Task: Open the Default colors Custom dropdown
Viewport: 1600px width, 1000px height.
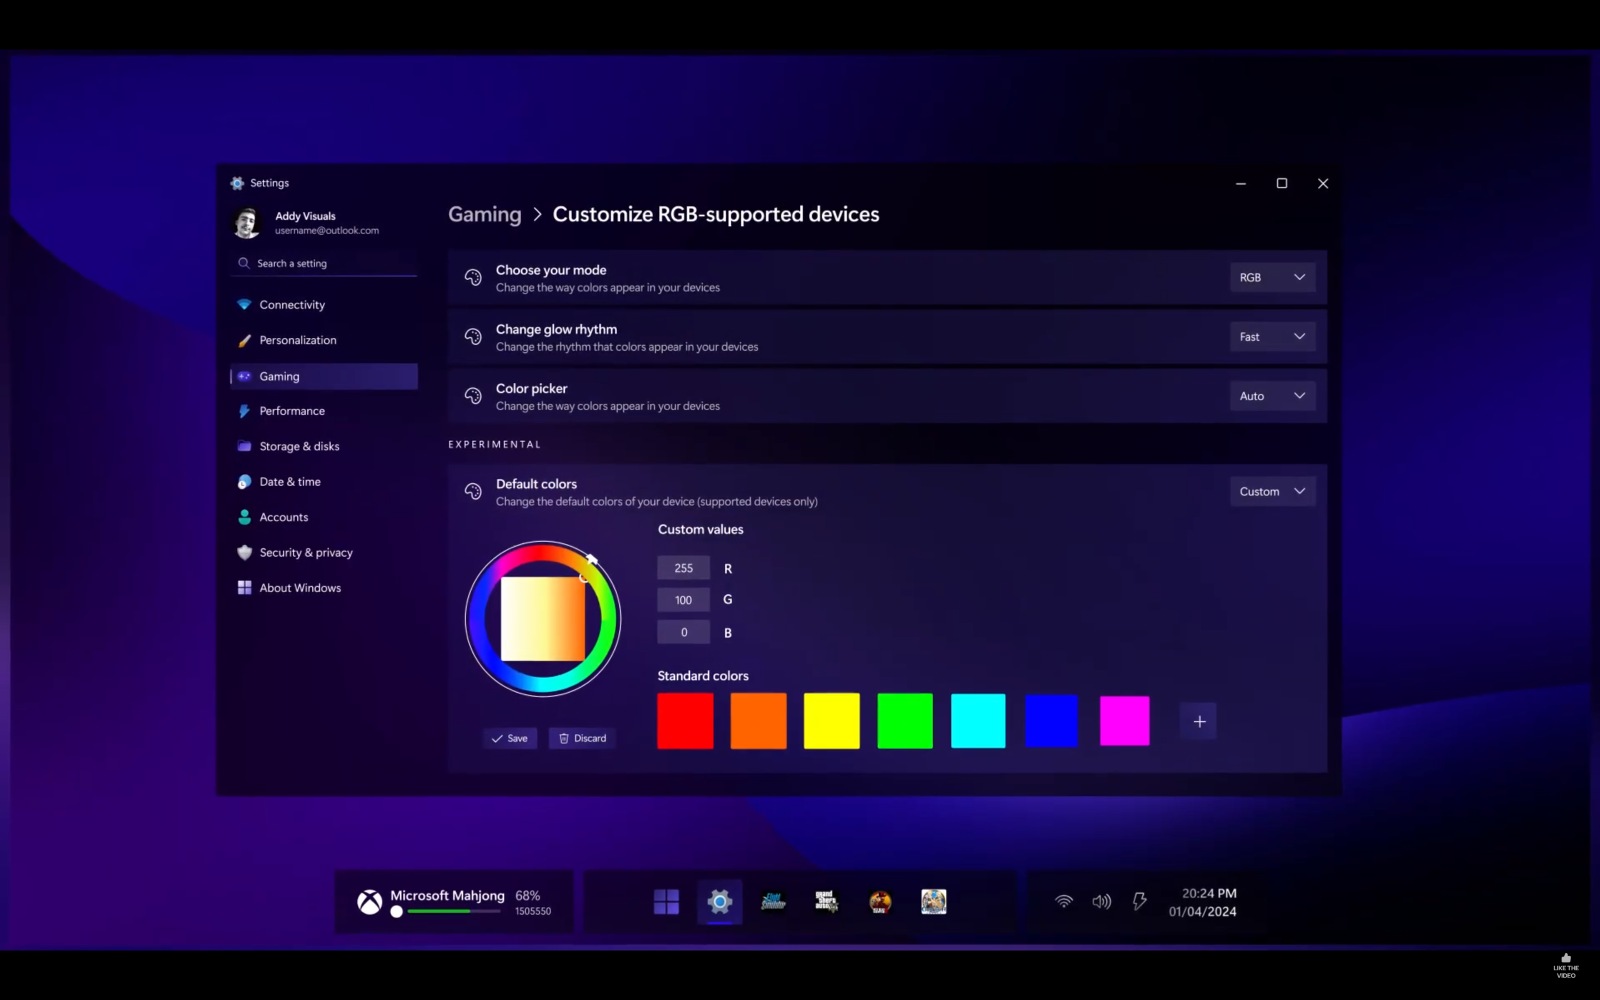Action: tap(1272, 491)
